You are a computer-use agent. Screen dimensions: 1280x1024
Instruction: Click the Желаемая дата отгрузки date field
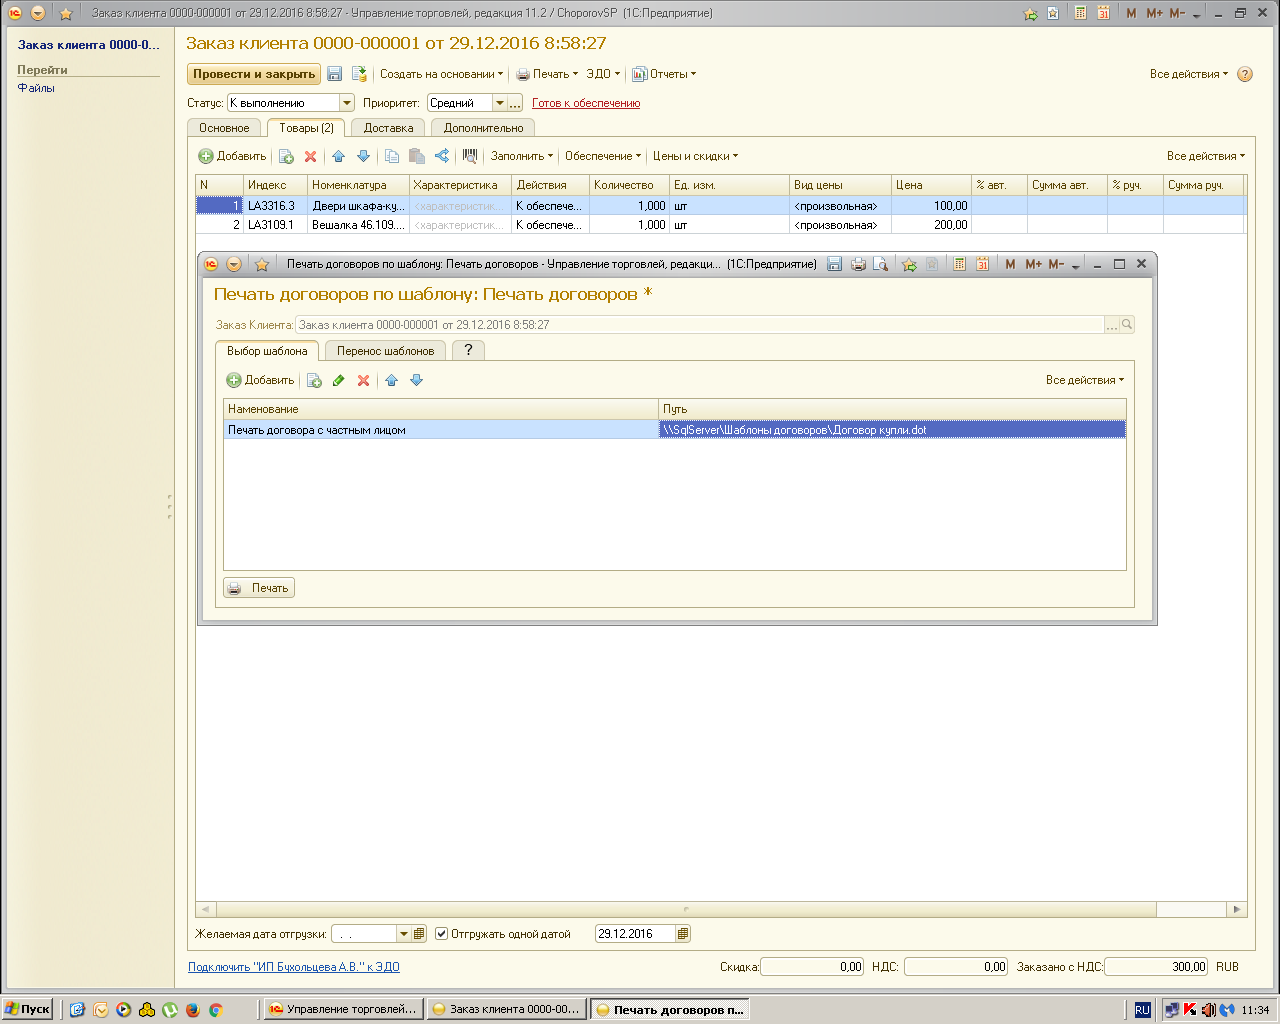[364, 934]
